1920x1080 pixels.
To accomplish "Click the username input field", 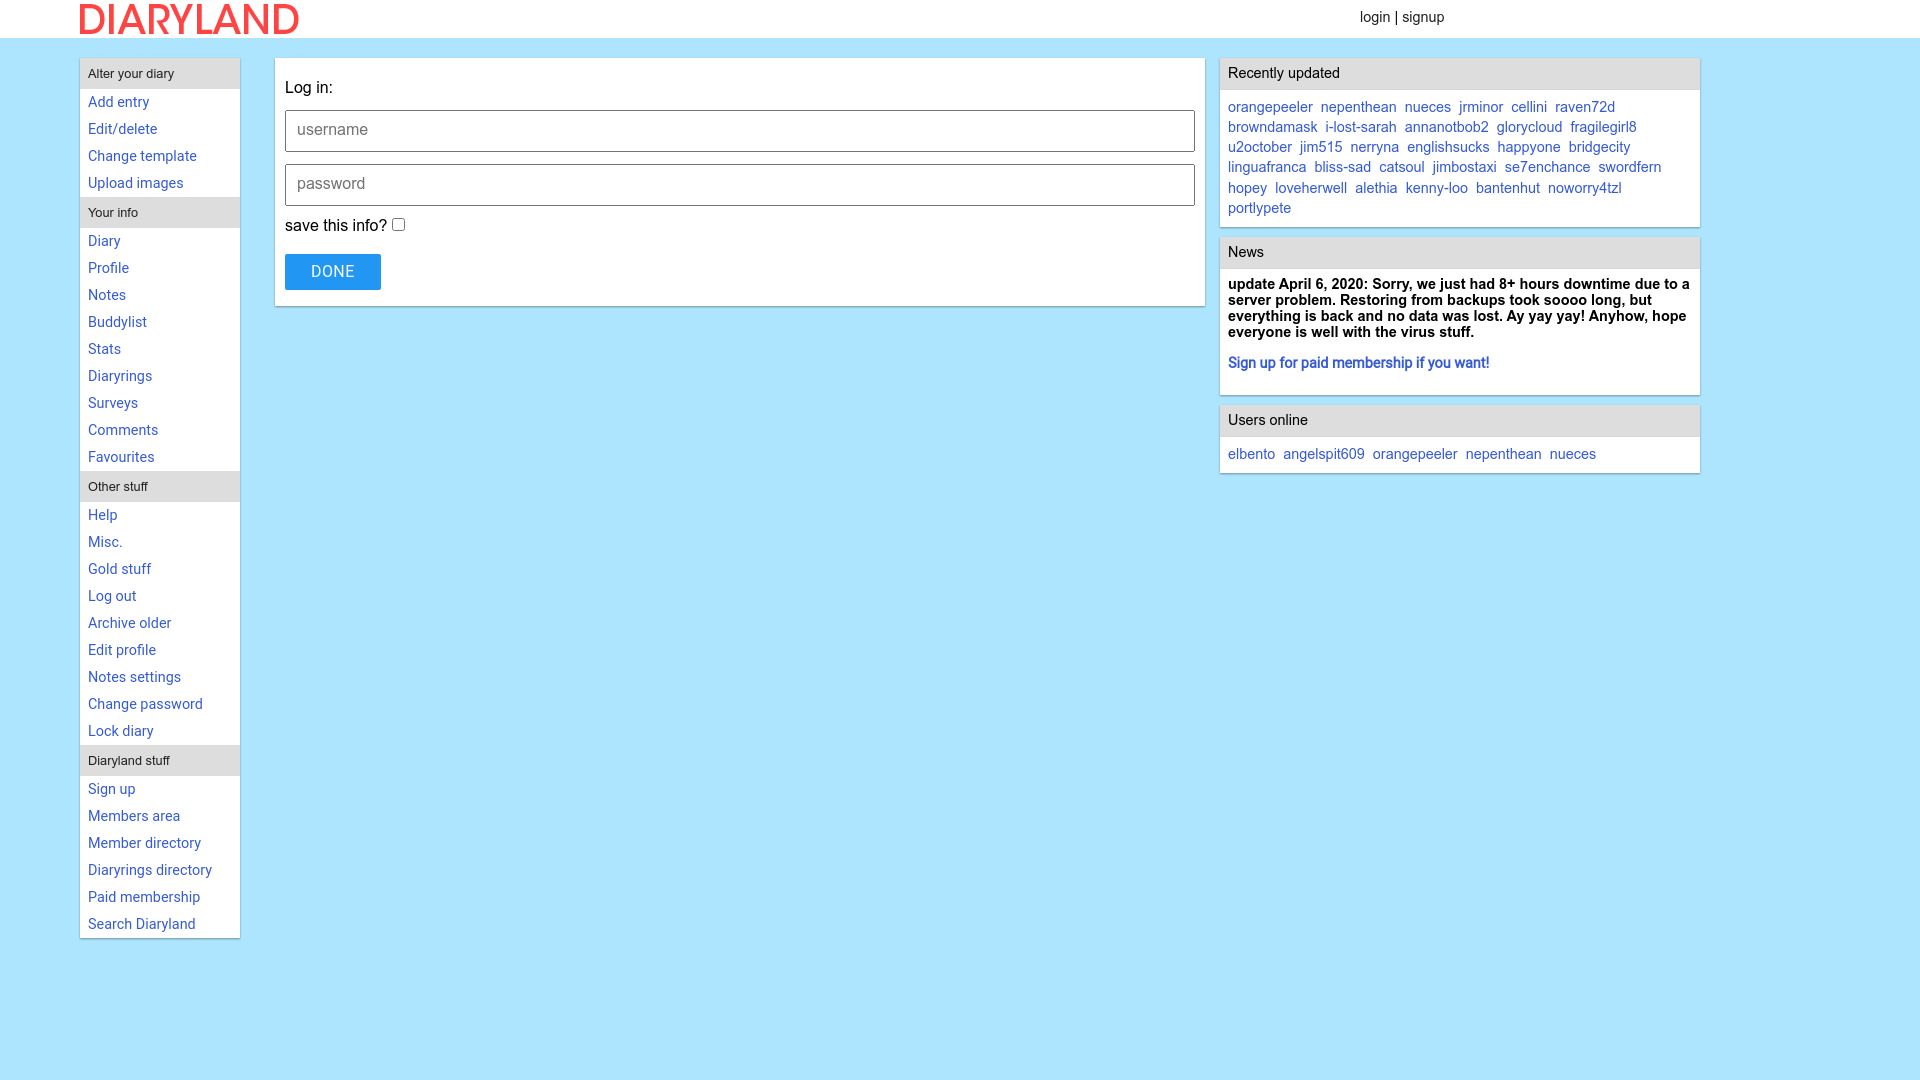I will pyautogui.click(x=740, y=131).
